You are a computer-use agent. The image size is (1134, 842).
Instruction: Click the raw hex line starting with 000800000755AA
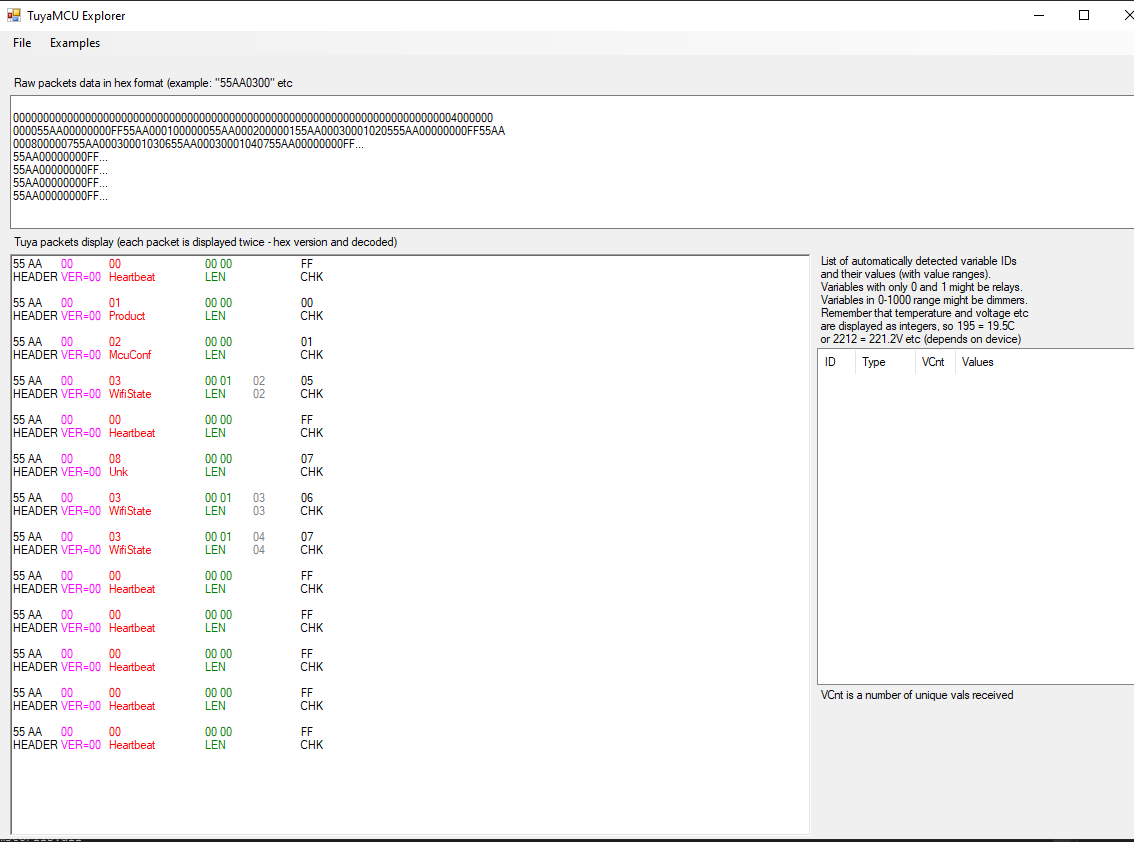click(188, 144)
